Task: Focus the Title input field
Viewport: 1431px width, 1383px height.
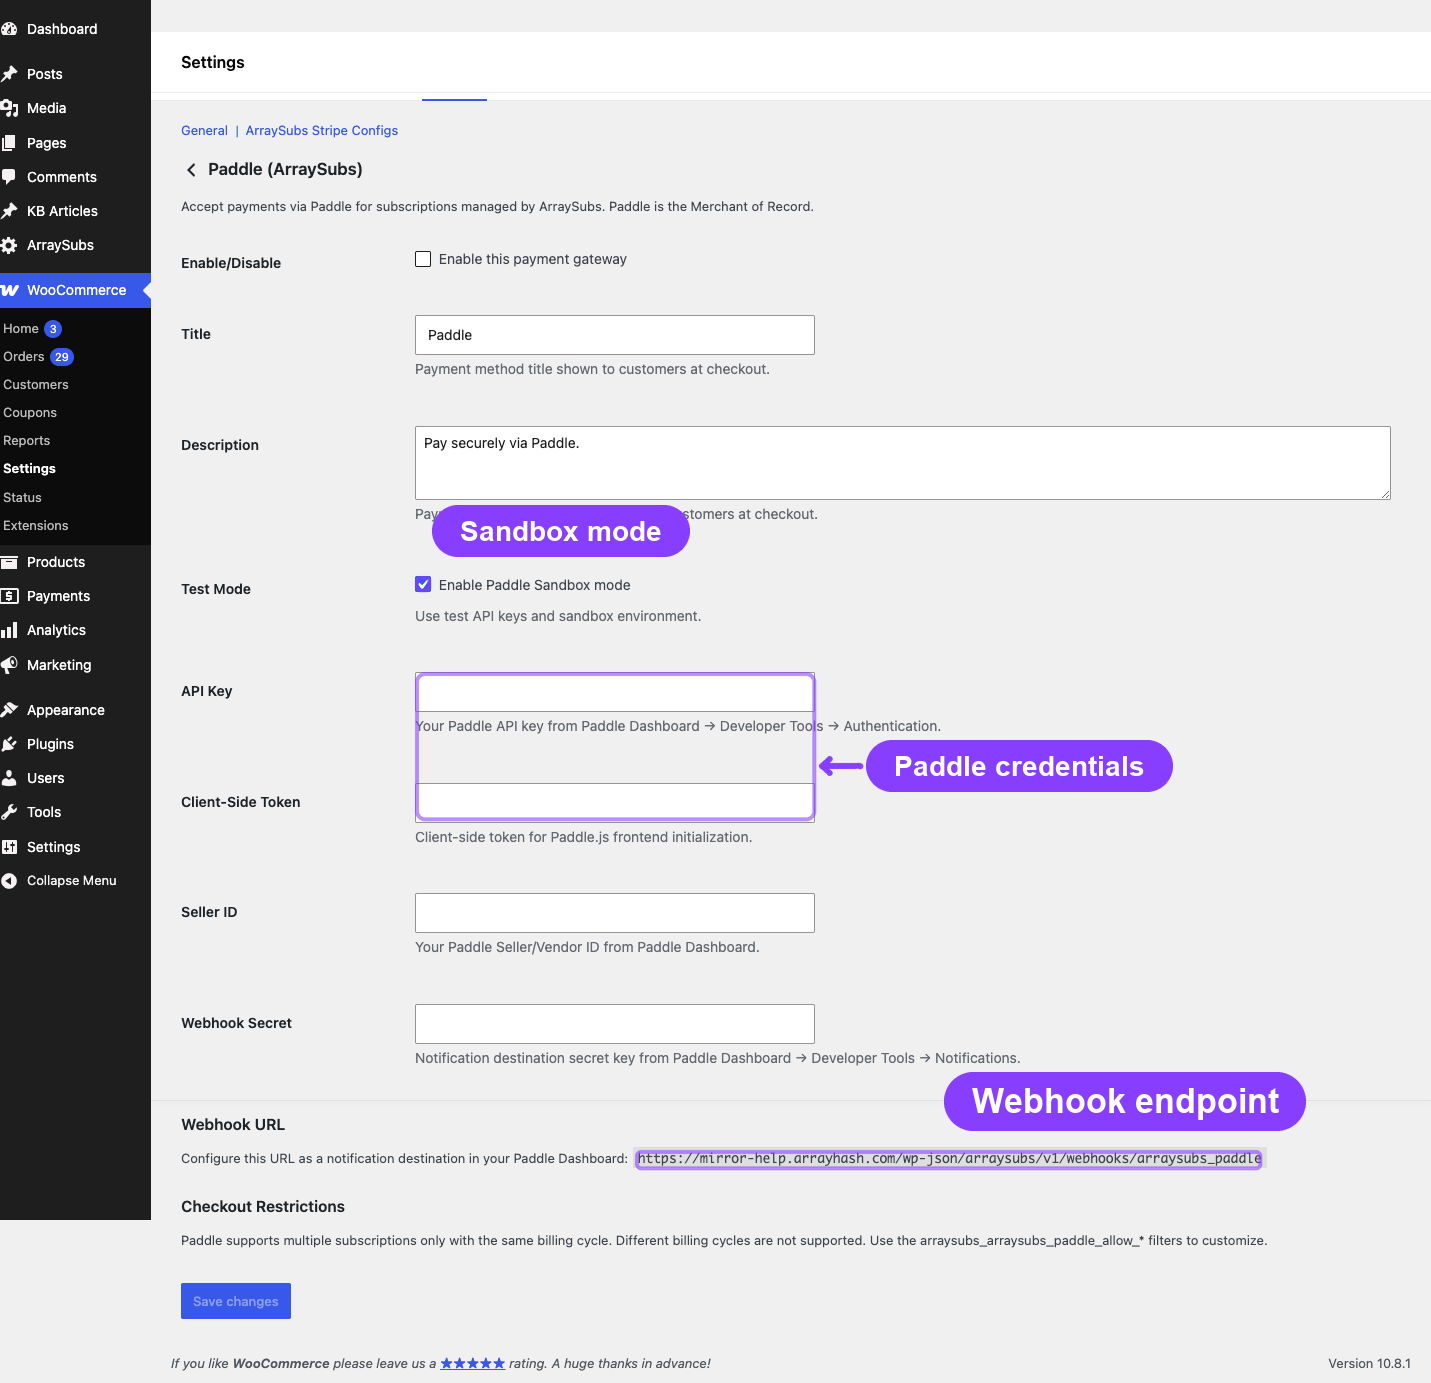Action: tap(615, 335)
